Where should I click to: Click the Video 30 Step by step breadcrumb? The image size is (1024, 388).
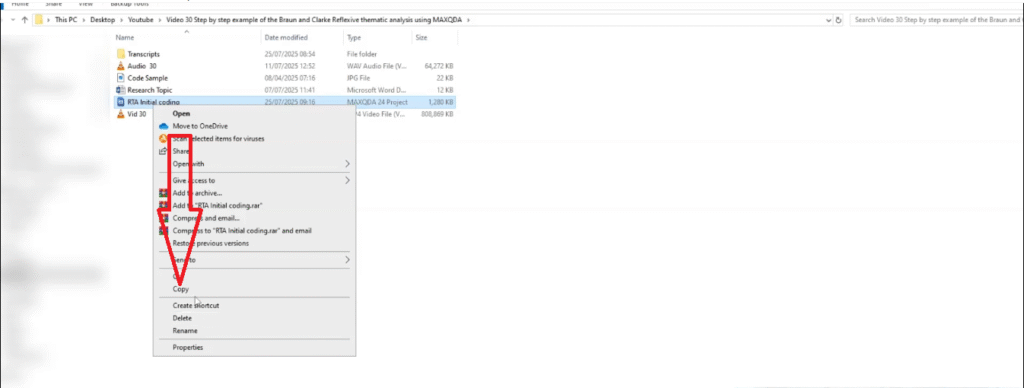pos(313,20)
